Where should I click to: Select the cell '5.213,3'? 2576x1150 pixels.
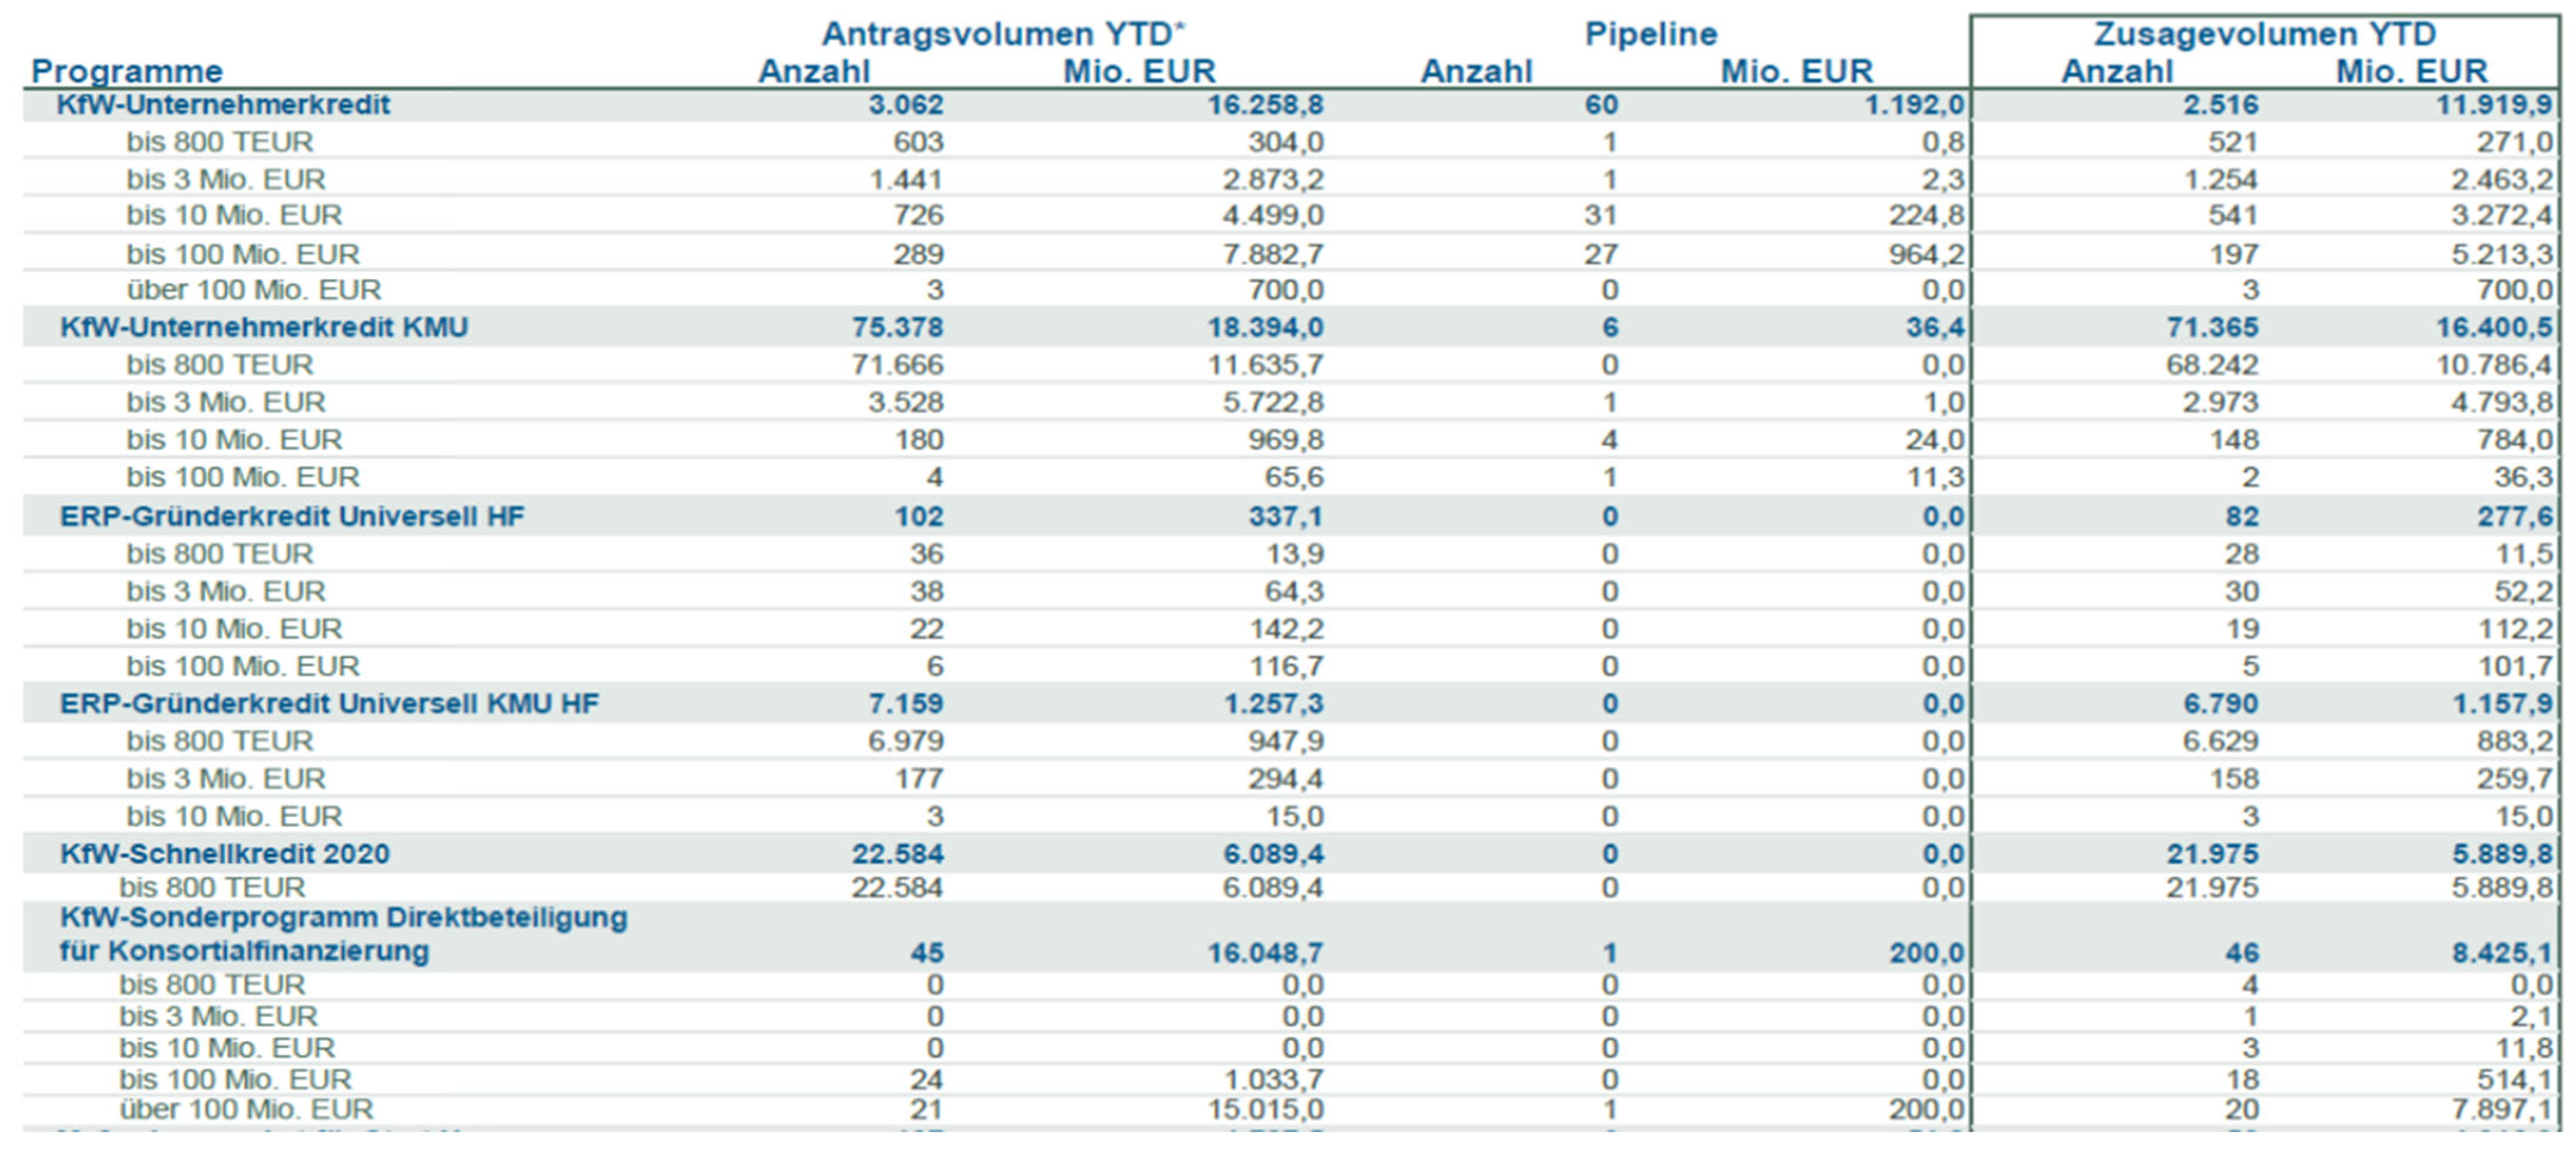pyautogui.click(x=2503, y=254)
